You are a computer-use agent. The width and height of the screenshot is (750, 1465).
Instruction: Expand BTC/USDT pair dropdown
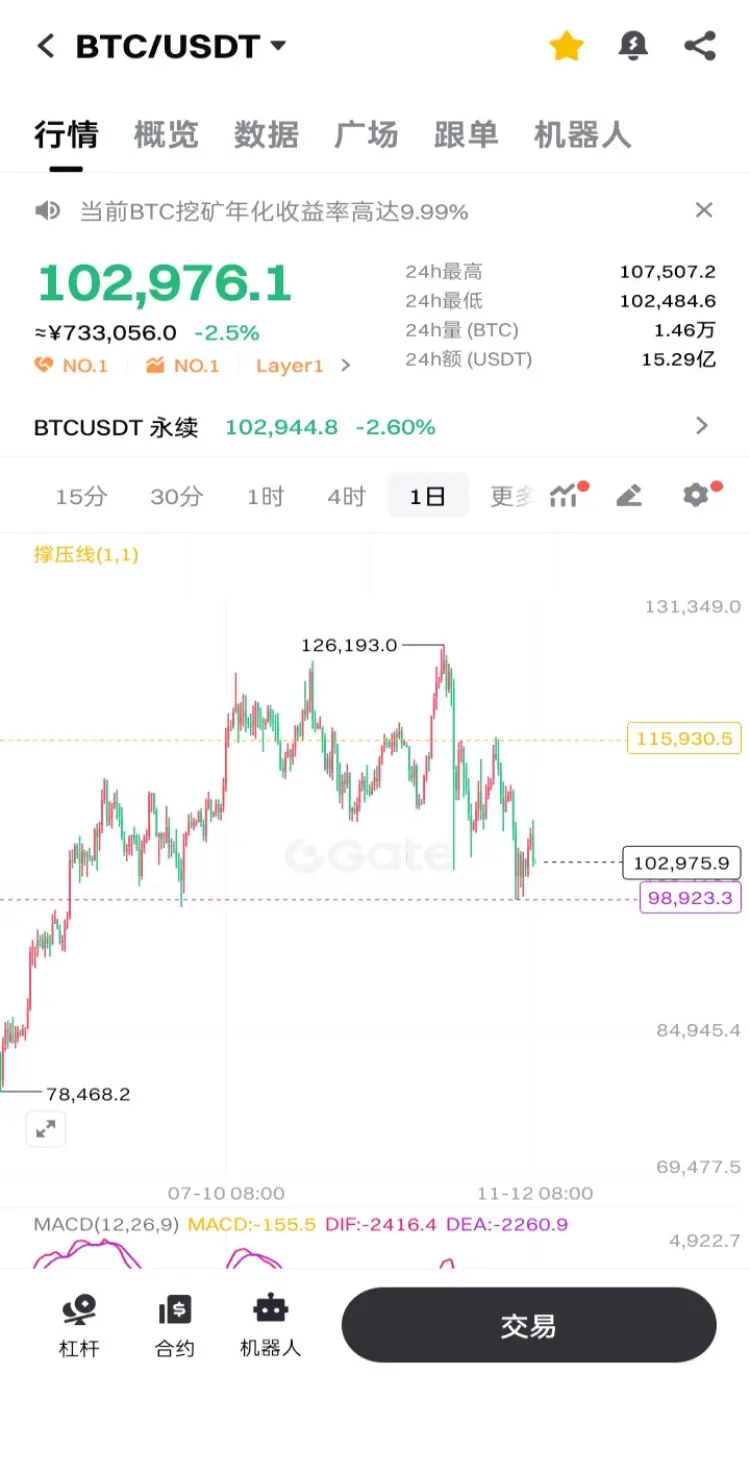click(x=278, y=46)
